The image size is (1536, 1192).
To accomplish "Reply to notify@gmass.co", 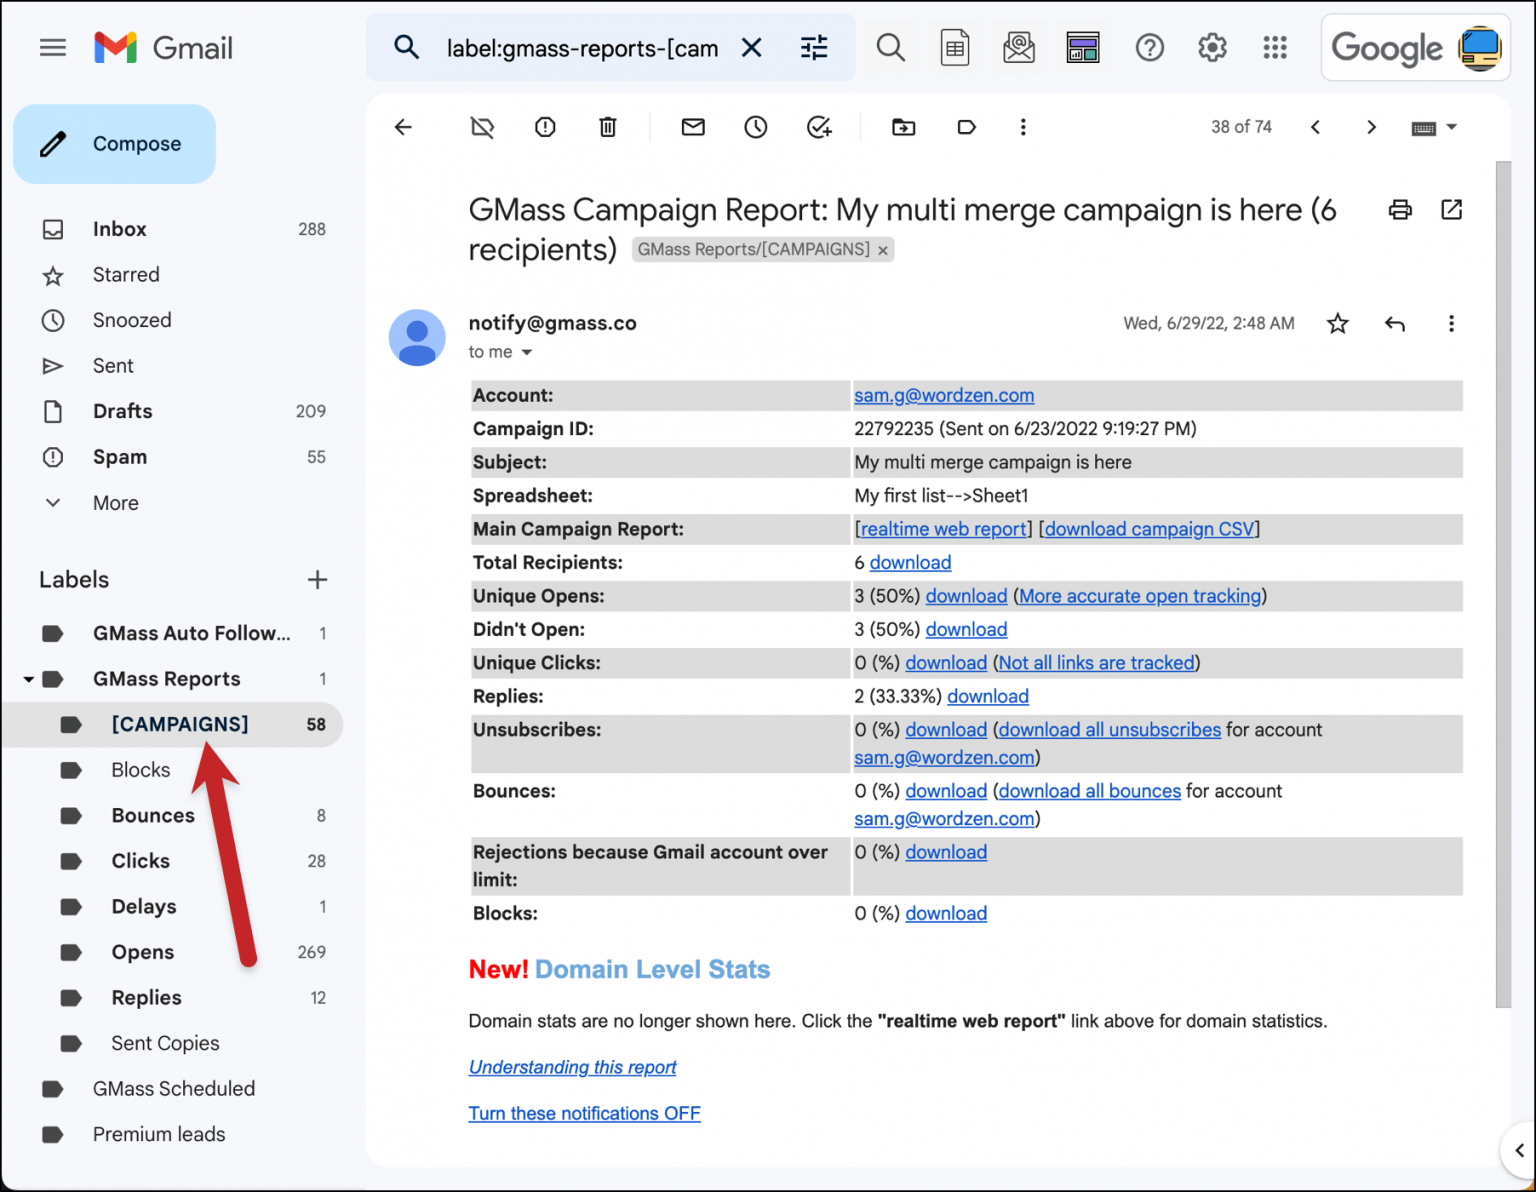I will point(1394,323).
